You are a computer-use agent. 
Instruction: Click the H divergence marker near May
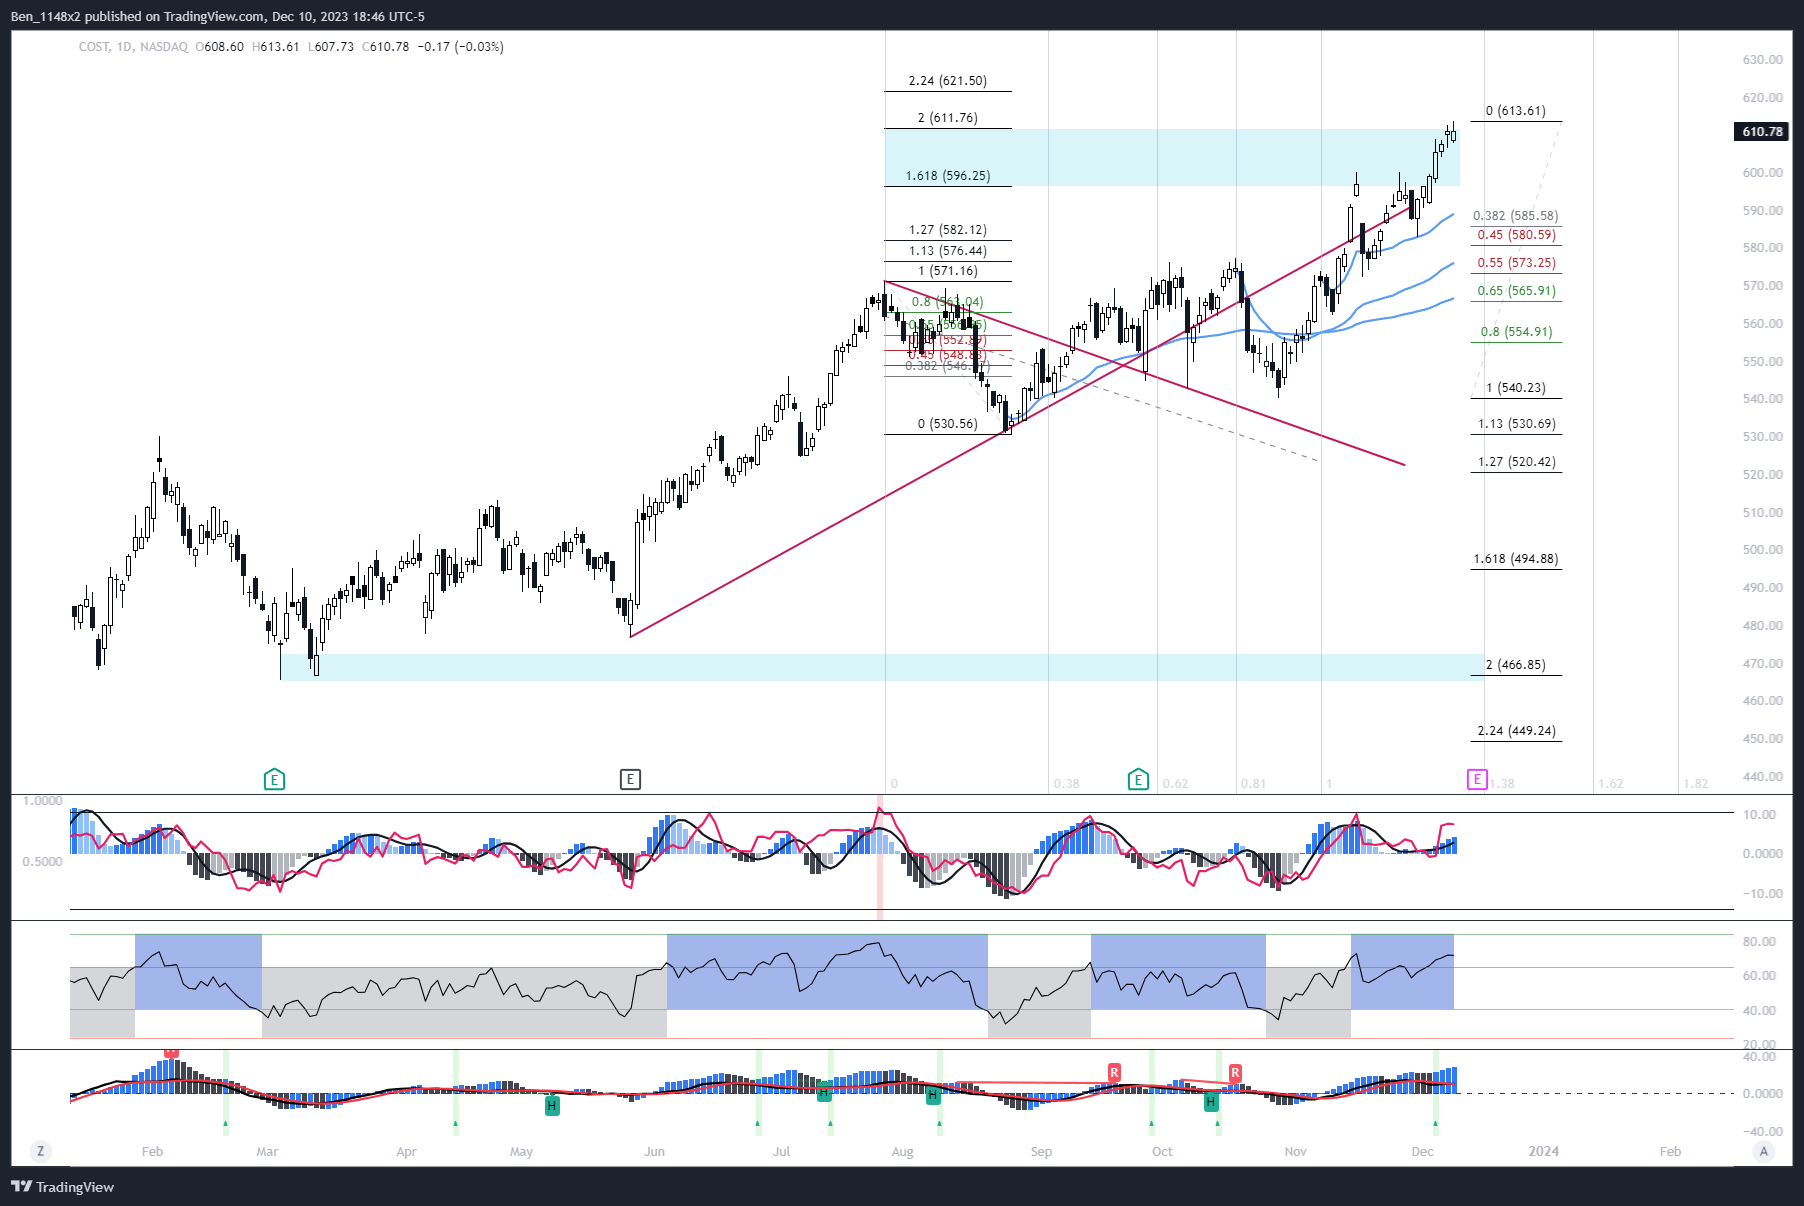pos(552,1106)
